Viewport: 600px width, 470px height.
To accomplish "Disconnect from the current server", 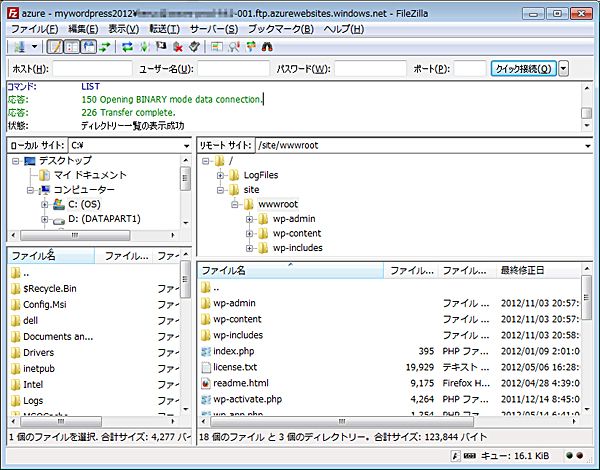I will (178, 47).
